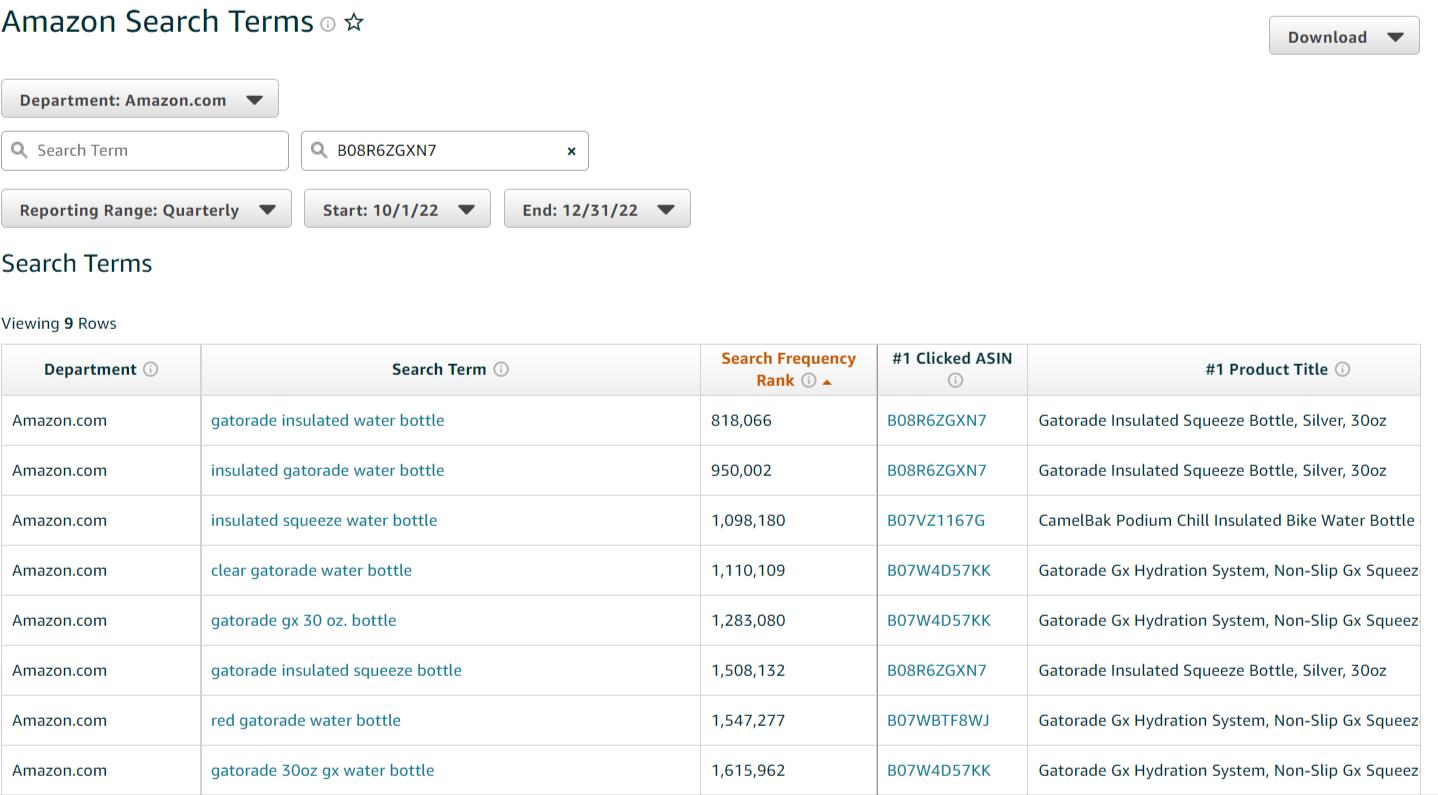1438x795 pixels.
Task: Click the magnifier icon in the ASIN search field
Action: [319, 150]
